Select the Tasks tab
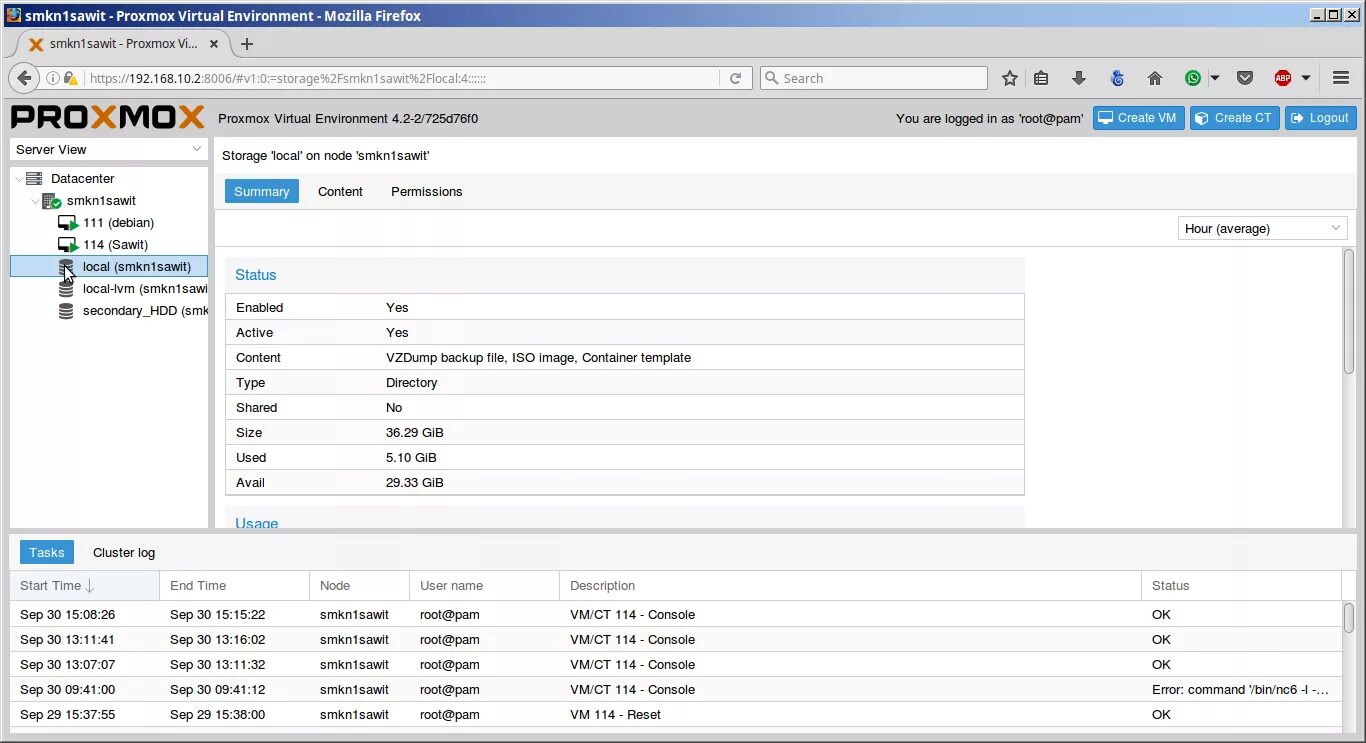Screen dimensions: 1366x743 tap(47, 552)
